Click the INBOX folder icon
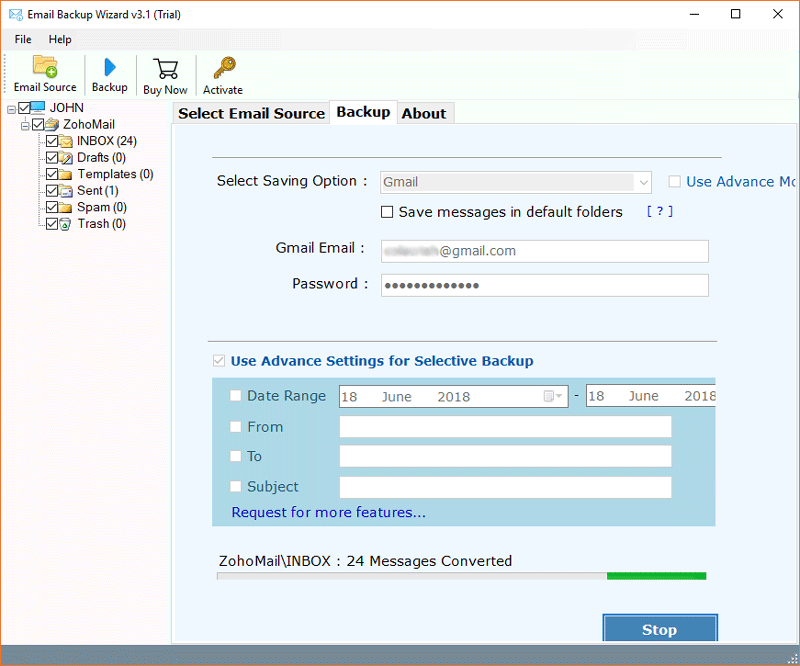 tap(65, 141)
